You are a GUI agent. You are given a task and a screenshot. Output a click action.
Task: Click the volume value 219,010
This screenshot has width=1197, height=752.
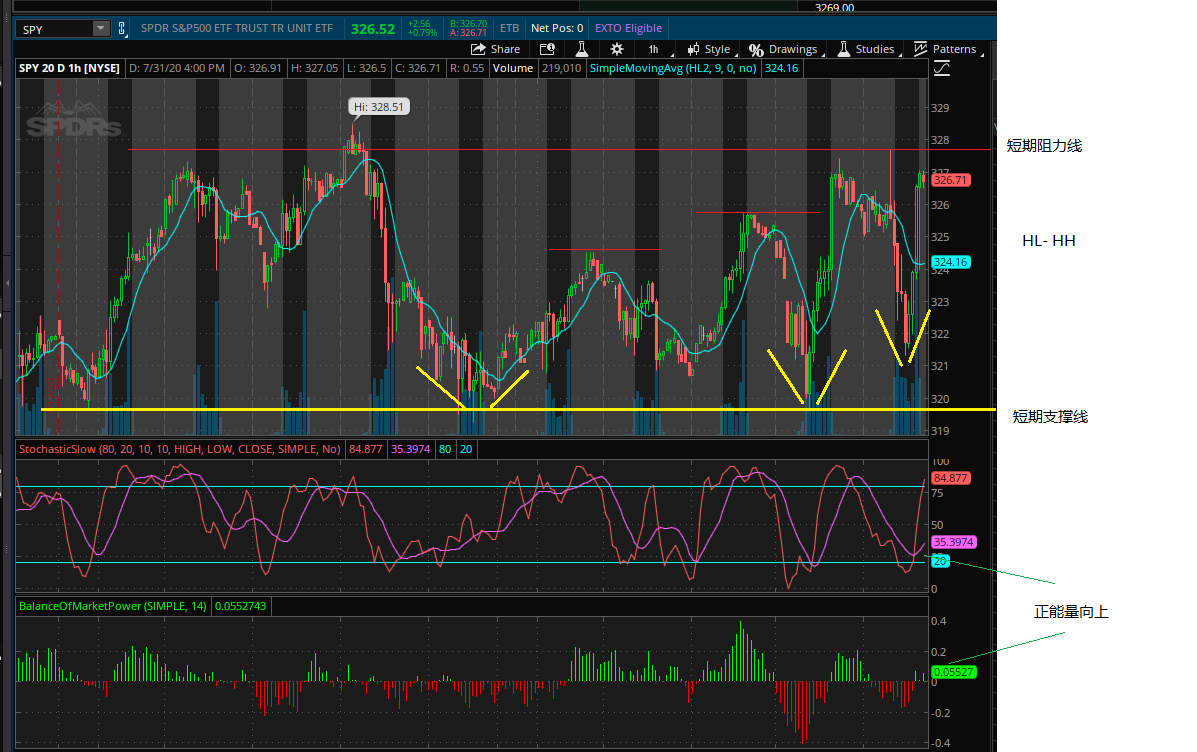click(x=561, y=68)
